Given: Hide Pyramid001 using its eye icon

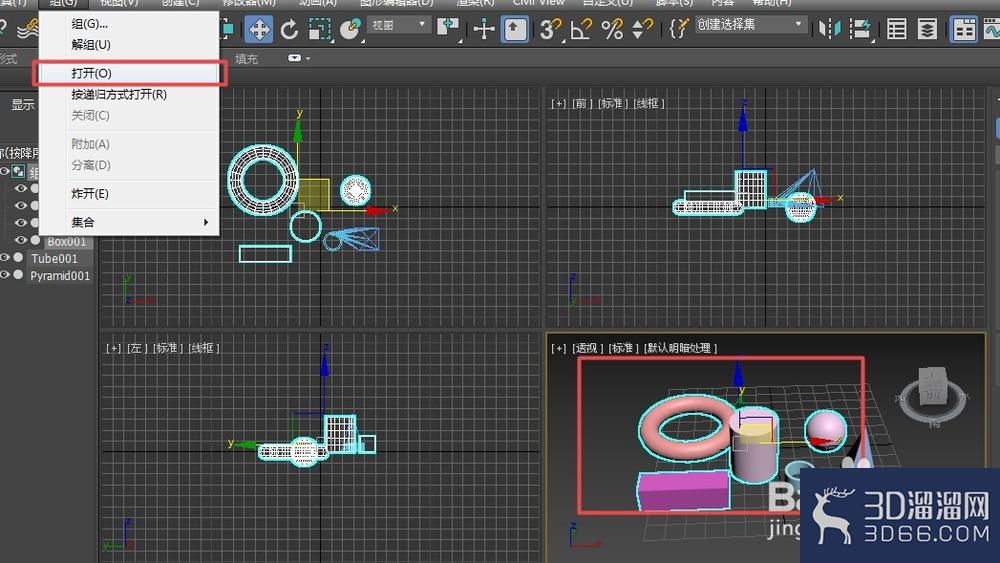Looking at the screenshot, I should click(5, 275).
